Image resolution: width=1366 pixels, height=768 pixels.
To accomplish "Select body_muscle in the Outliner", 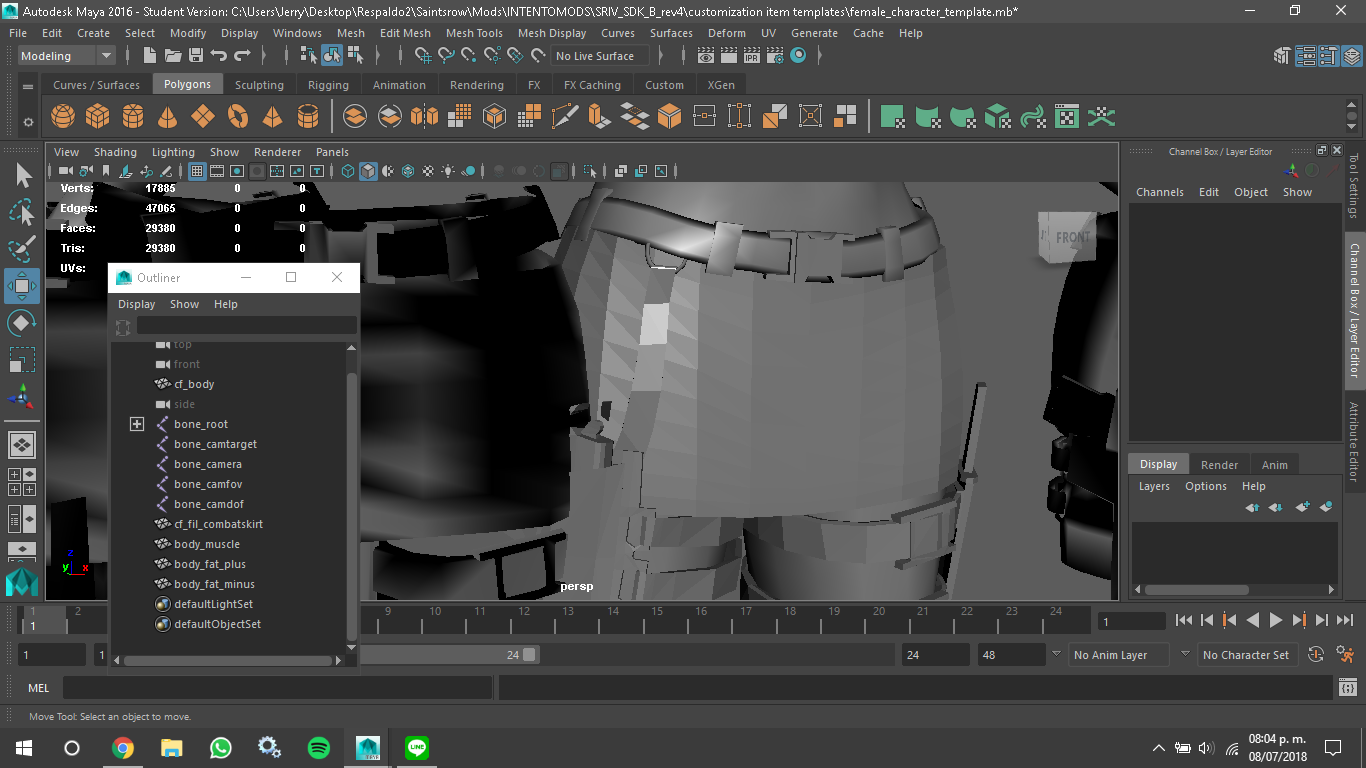I will (x=207, y=544).
